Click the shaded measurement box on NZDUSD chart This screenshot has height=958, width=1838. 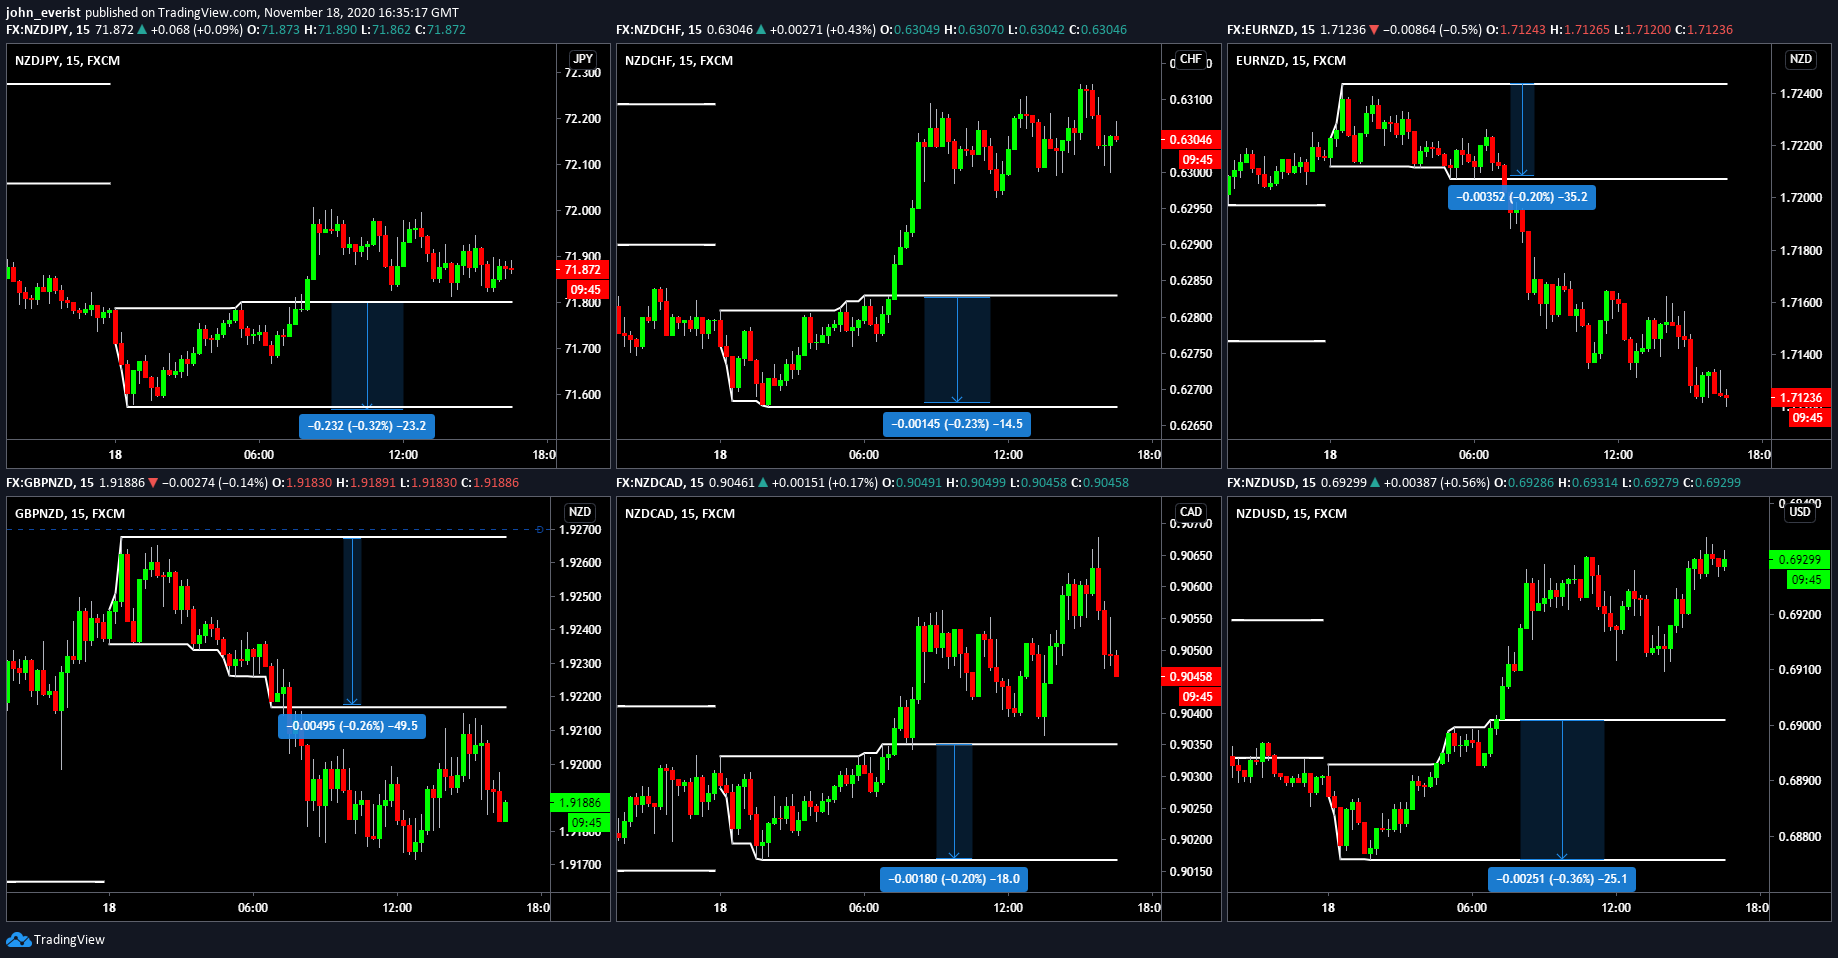(1562, 790)
